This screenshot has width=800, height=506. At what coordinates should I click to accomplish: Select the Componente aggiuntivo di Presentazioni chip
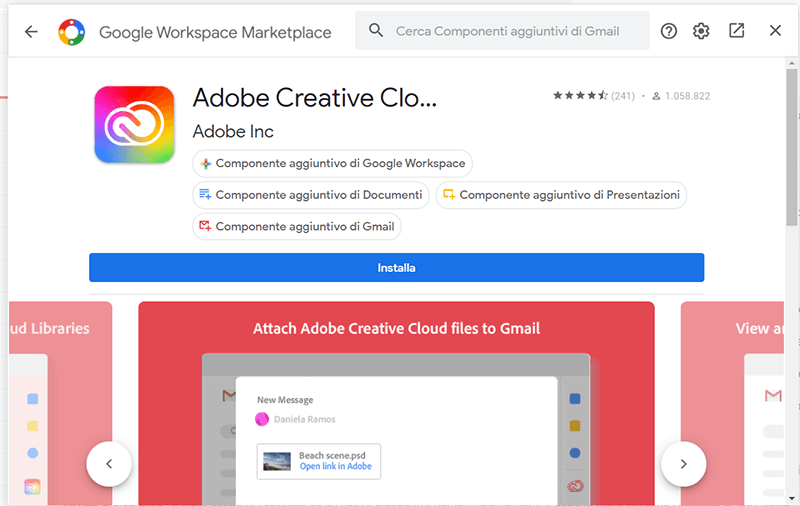(x=561, y=195)
